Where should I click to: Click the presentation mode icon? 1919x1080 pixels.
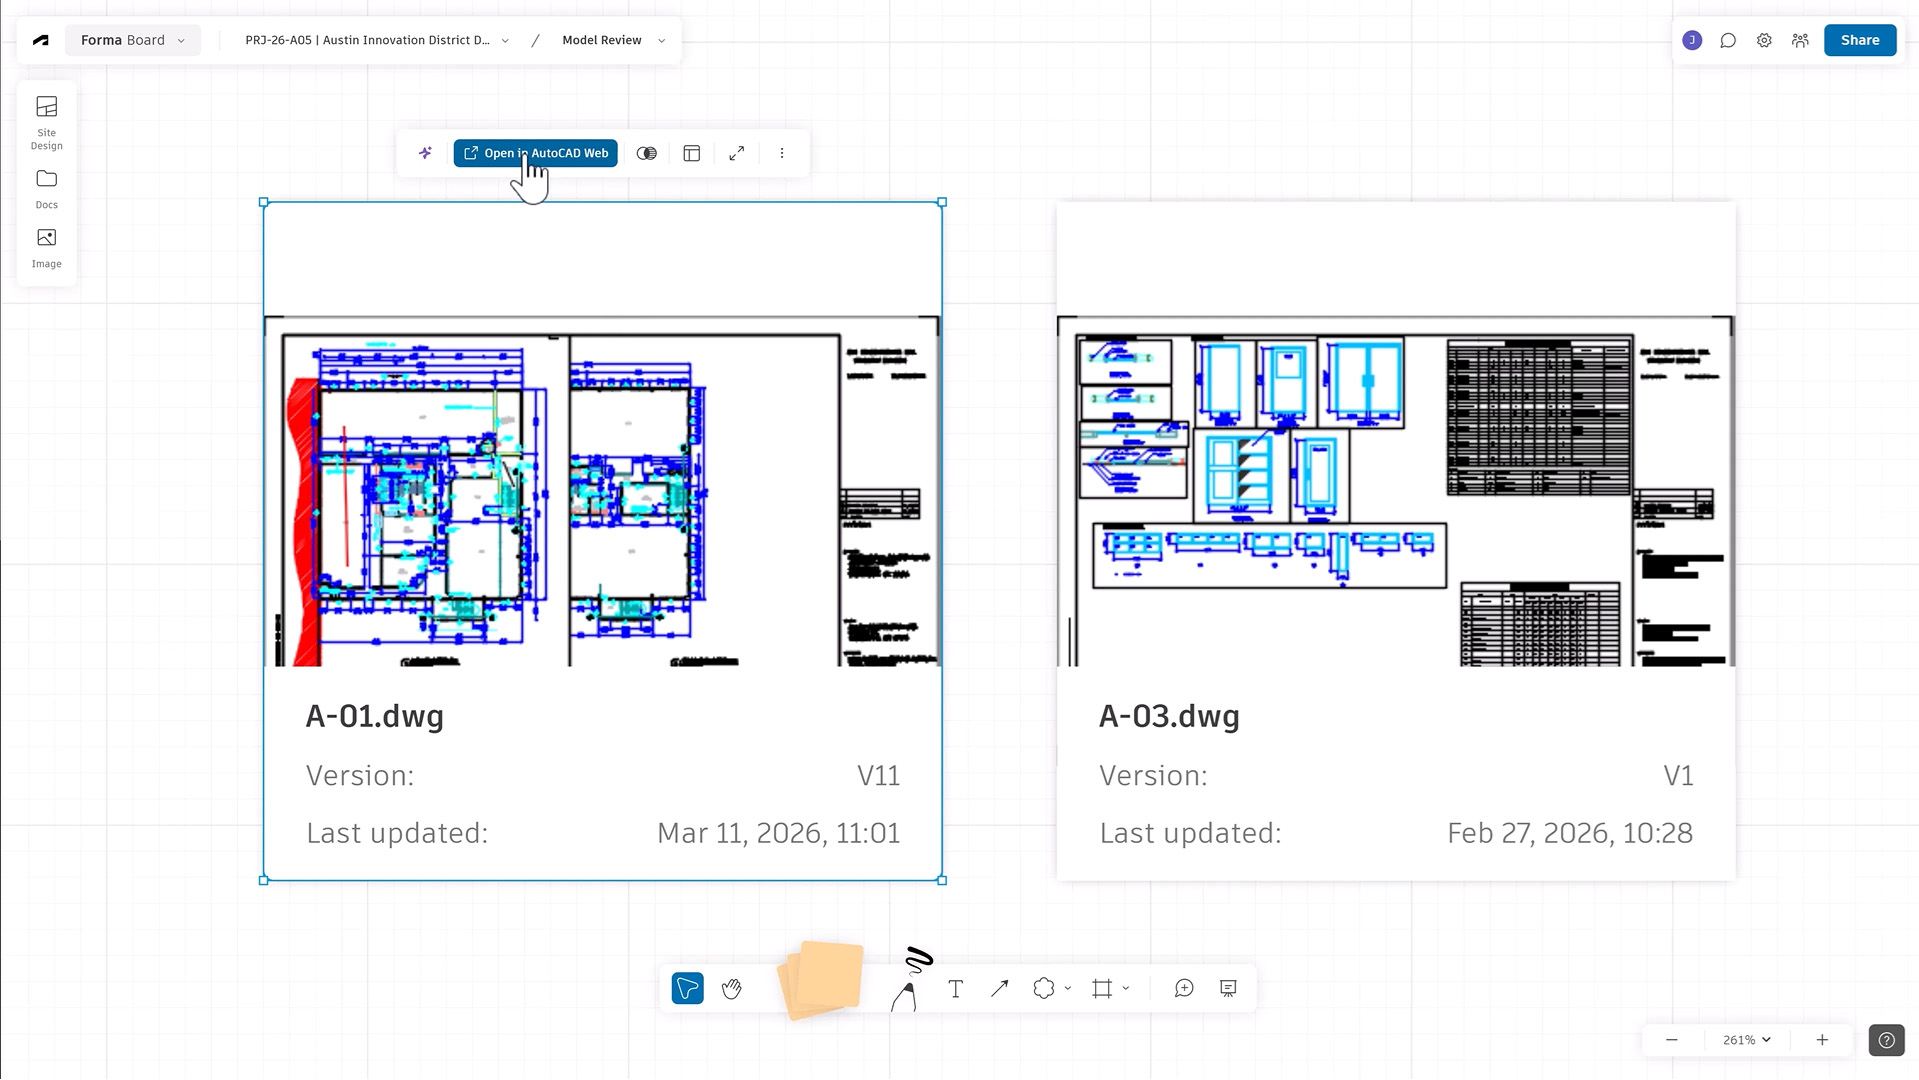pyautogui.click(x=1228, y=988)
